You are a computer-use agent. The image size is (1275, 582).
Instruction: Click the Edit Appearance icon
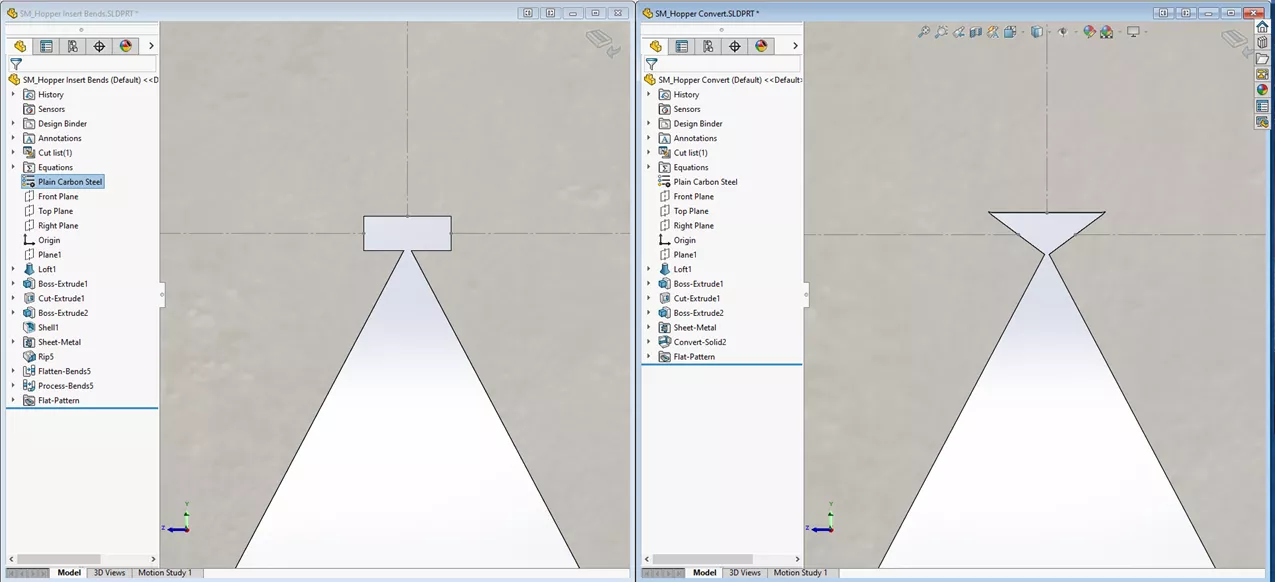1089,32
